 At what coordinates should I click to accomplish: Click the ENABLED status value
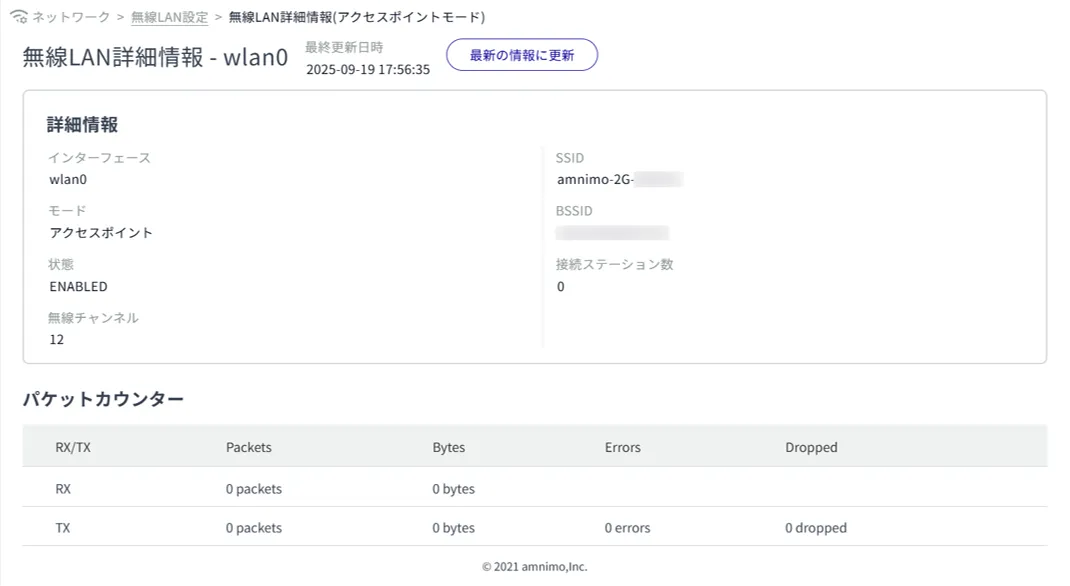(78, 286)
